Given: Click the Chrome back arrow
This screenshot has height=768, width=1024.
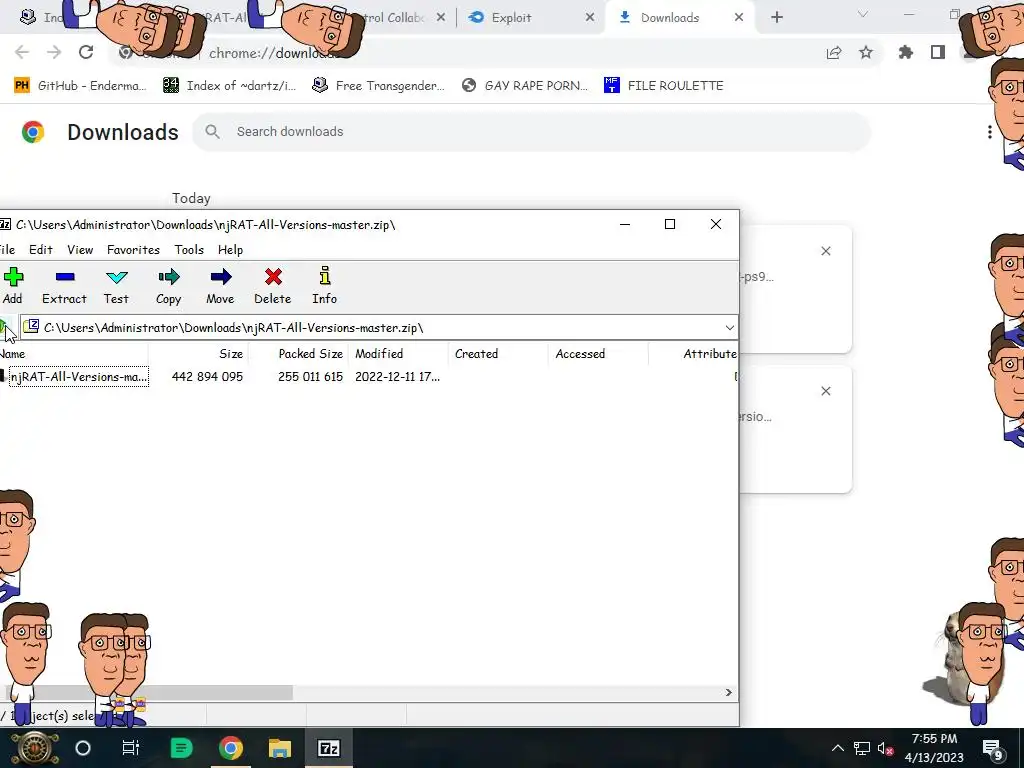Looking at the screenshot, I should point(22,52).
